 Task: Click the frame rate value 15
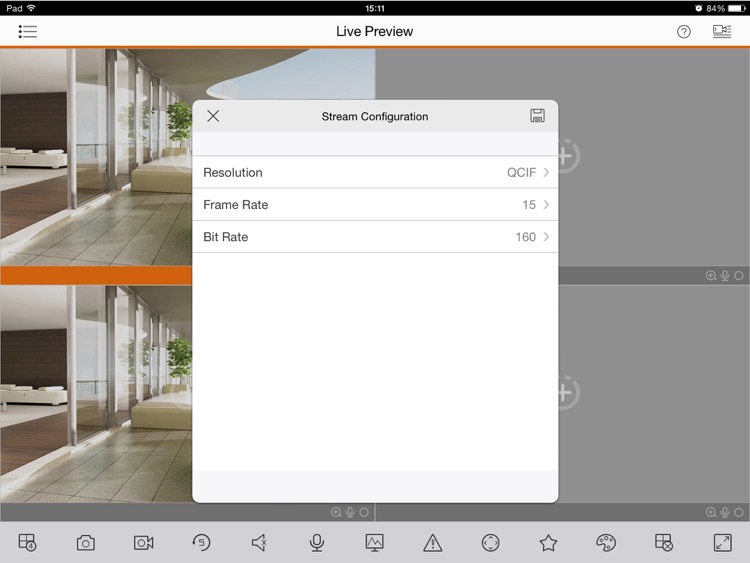tap(529, 205)
